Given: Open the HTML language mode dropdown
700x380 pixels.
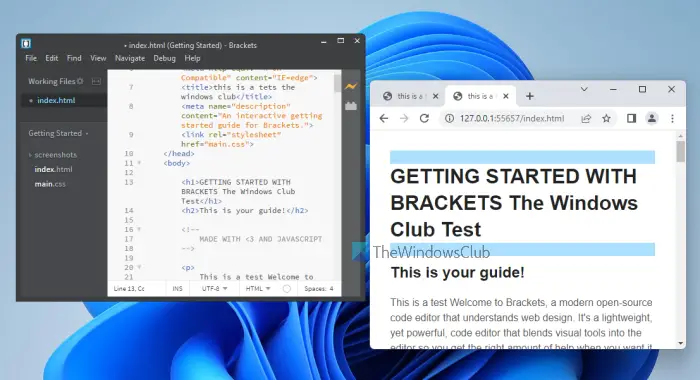Looking at the screenshot, I should (258, 288).
